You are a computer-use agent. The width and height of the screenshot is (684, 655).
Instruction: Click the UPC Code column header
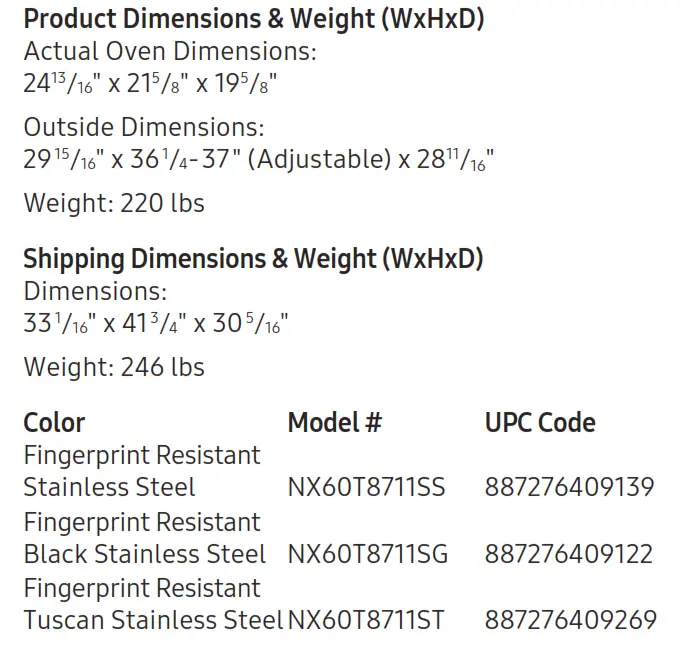pyautogui.click(x=540, y=423)
